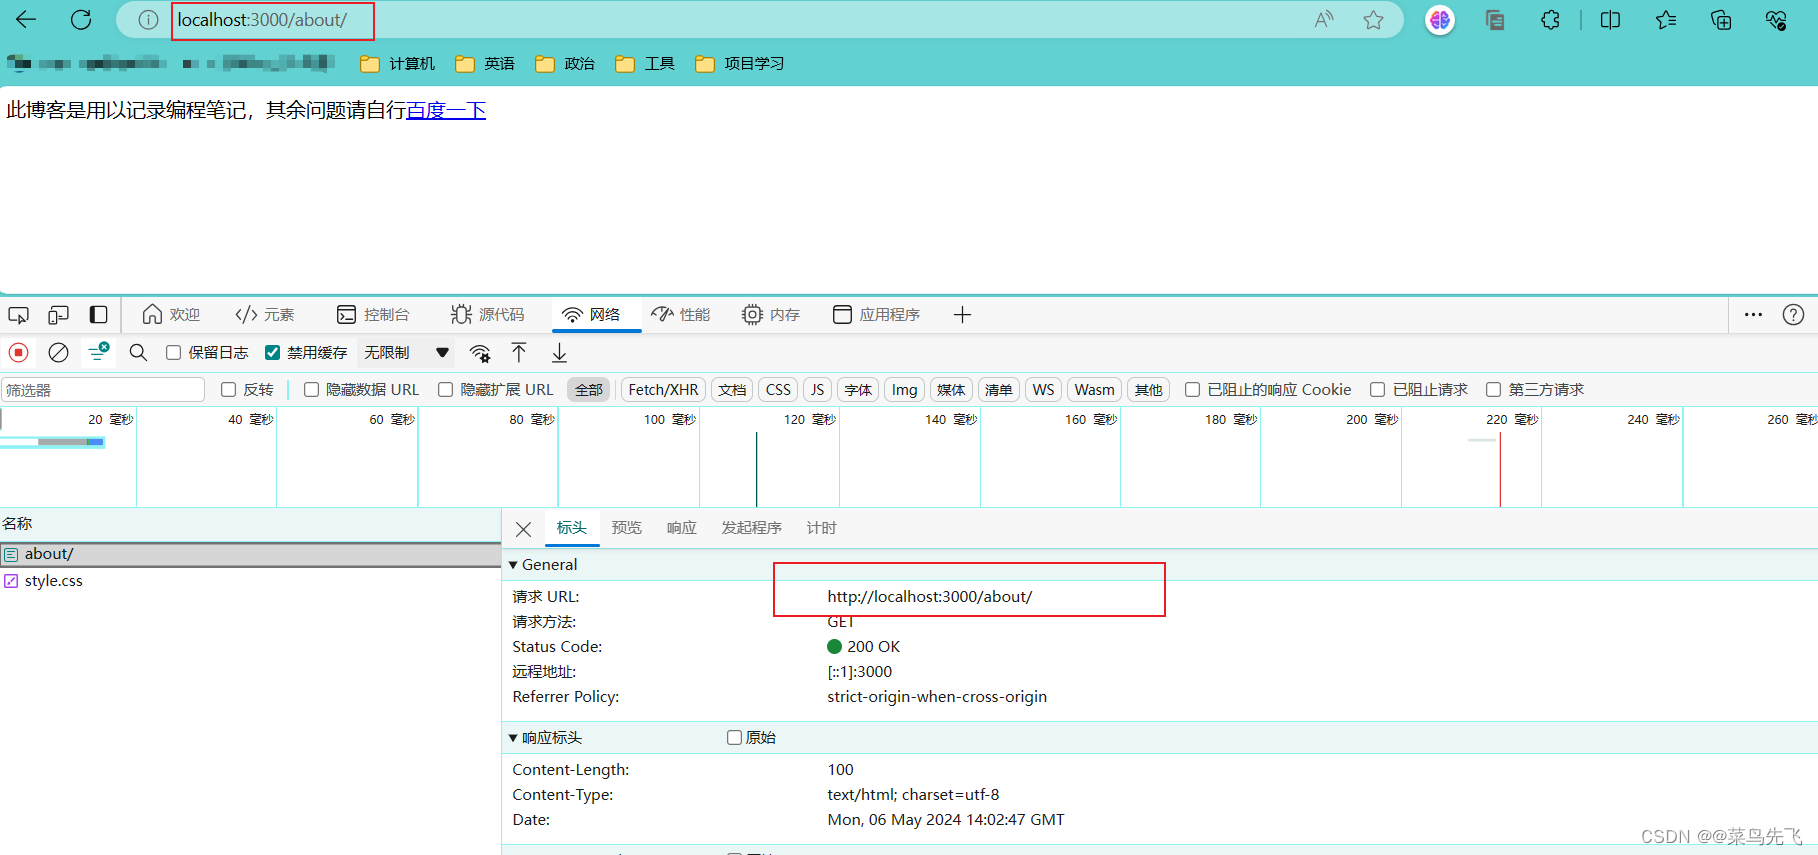Check 已阻止的响应 Cookie checkbox
Screen dimensions: 1818x855
1192,389
